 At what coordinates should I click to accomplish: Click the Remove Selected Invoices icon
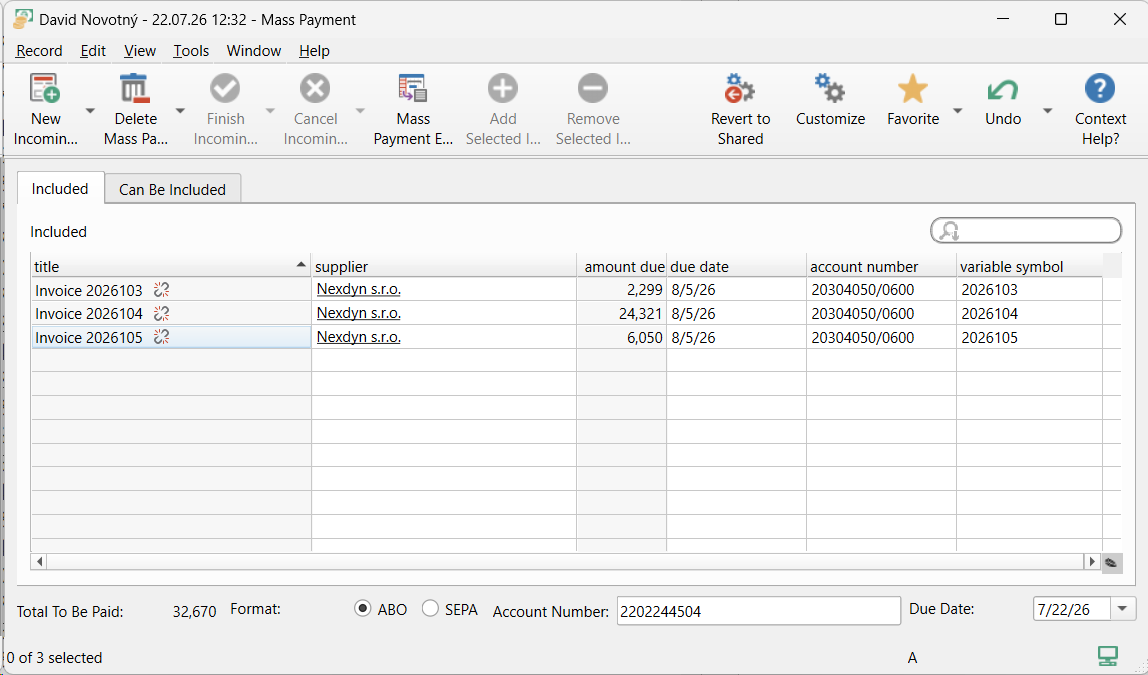(x=592, y=89)
